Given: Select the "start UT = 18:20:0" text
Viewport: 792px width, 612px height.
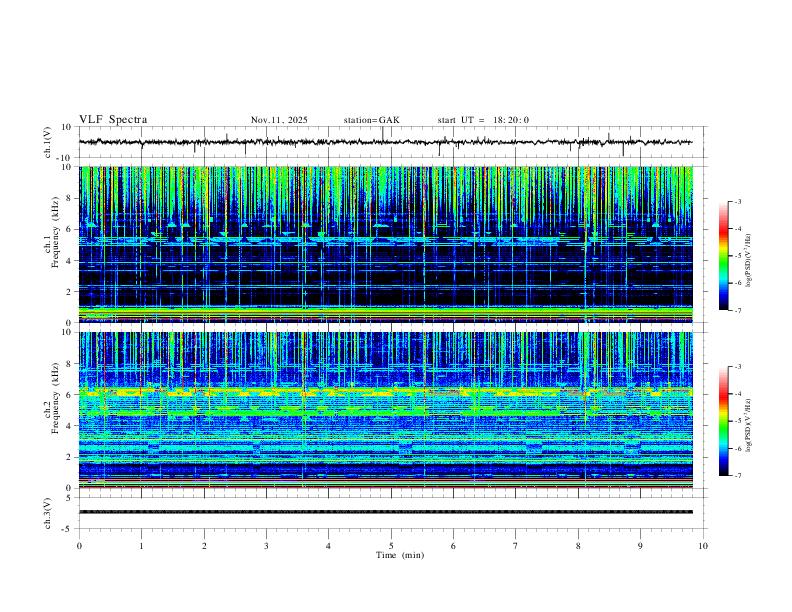Looking at the screenshot, I should [x=483, y=120].
